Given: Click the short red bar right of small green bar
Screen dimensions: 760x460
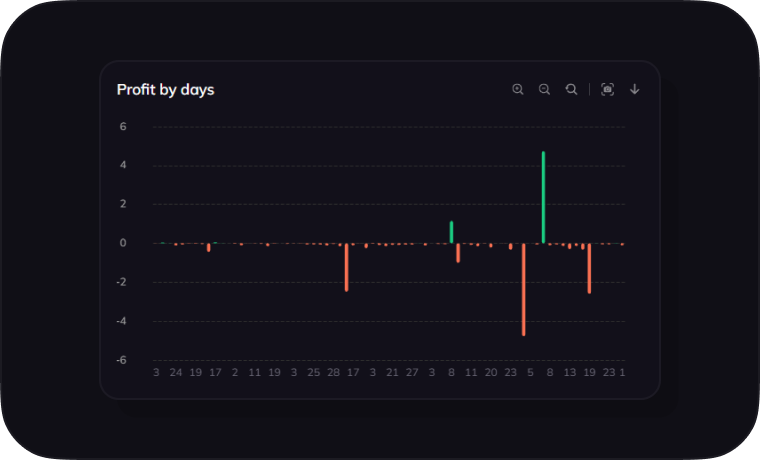Looking at the screenshot, I should tap(458, 253).
